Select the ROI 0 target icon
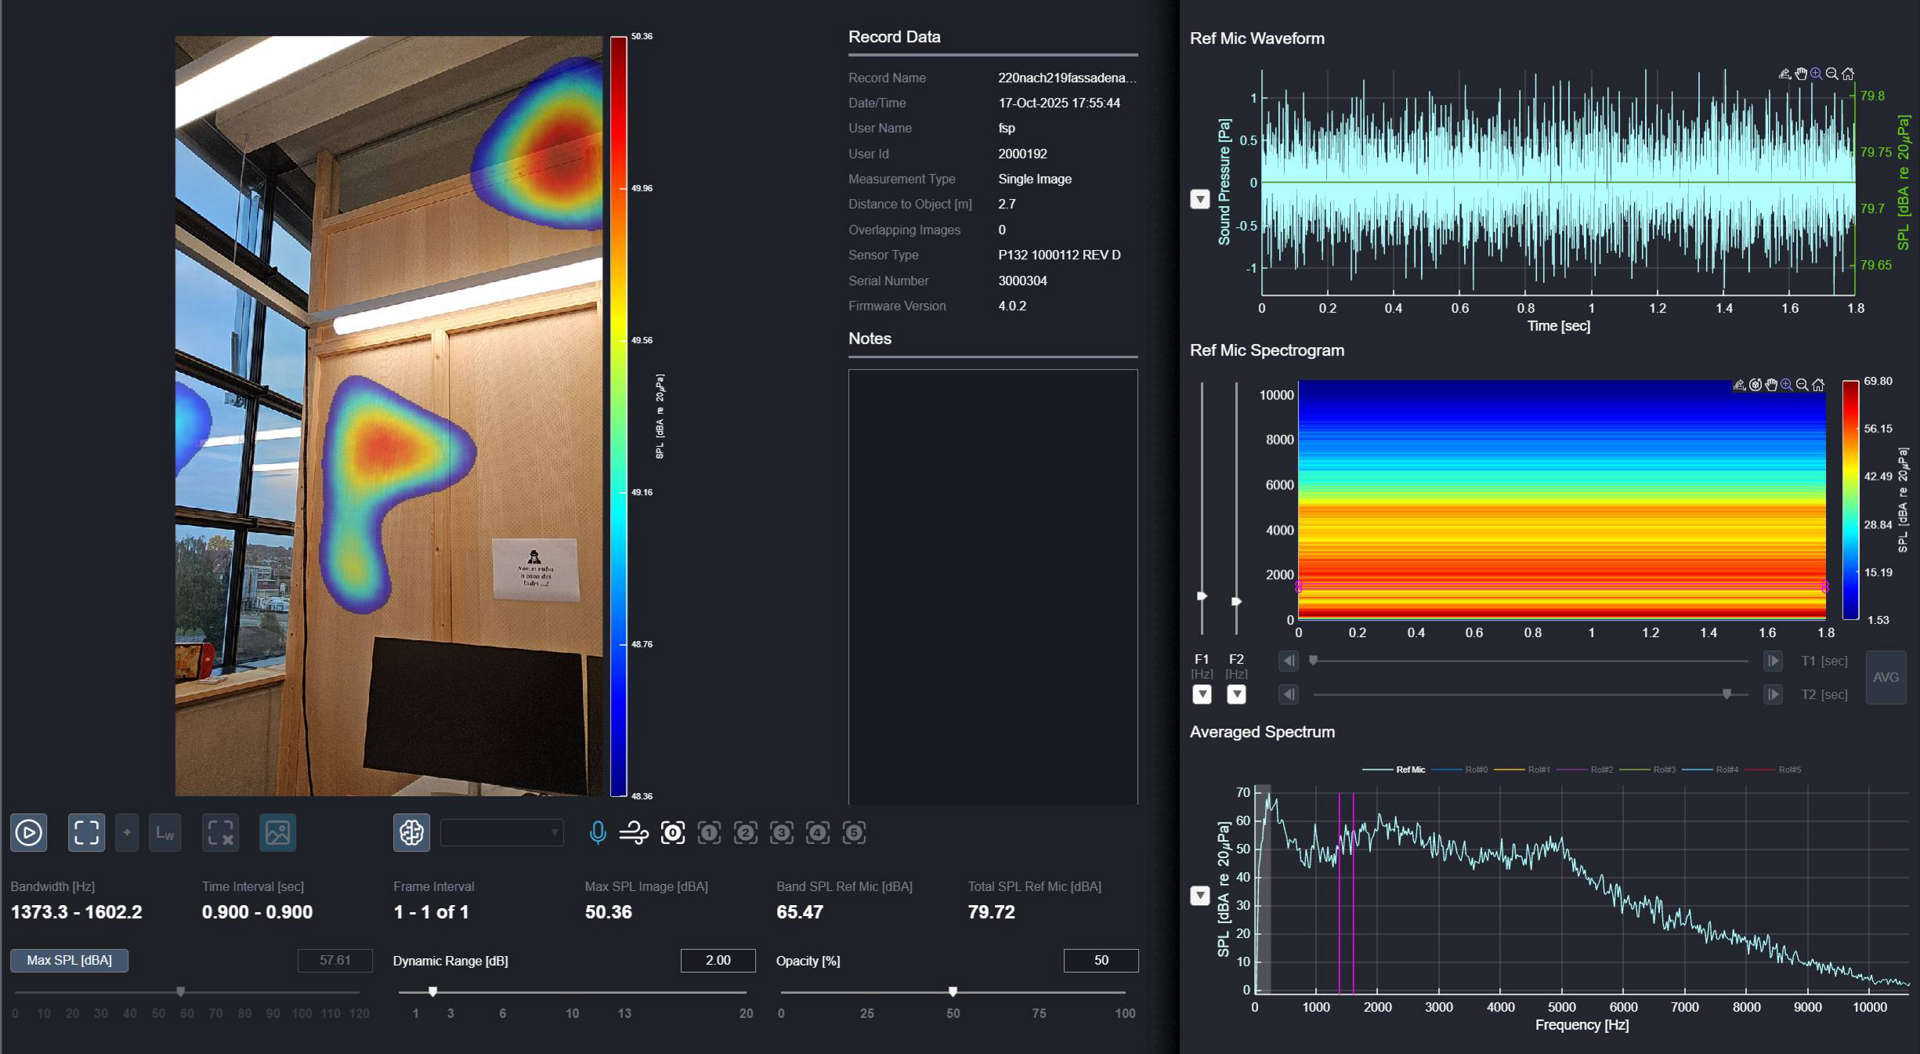 tap(673, 832)
